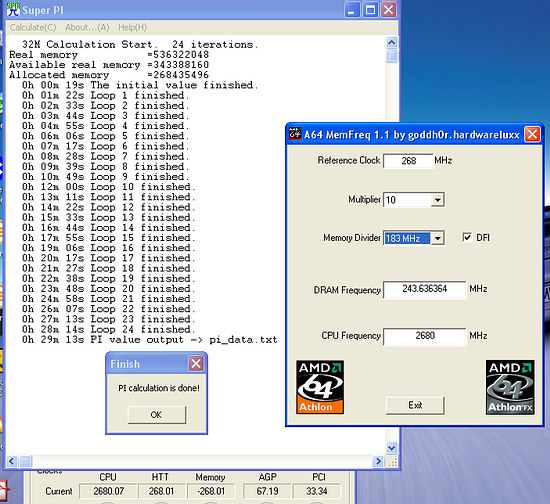The image size is (550, 504).
Task: Open the Help(H) menu
Action: [x=133, y=27]
